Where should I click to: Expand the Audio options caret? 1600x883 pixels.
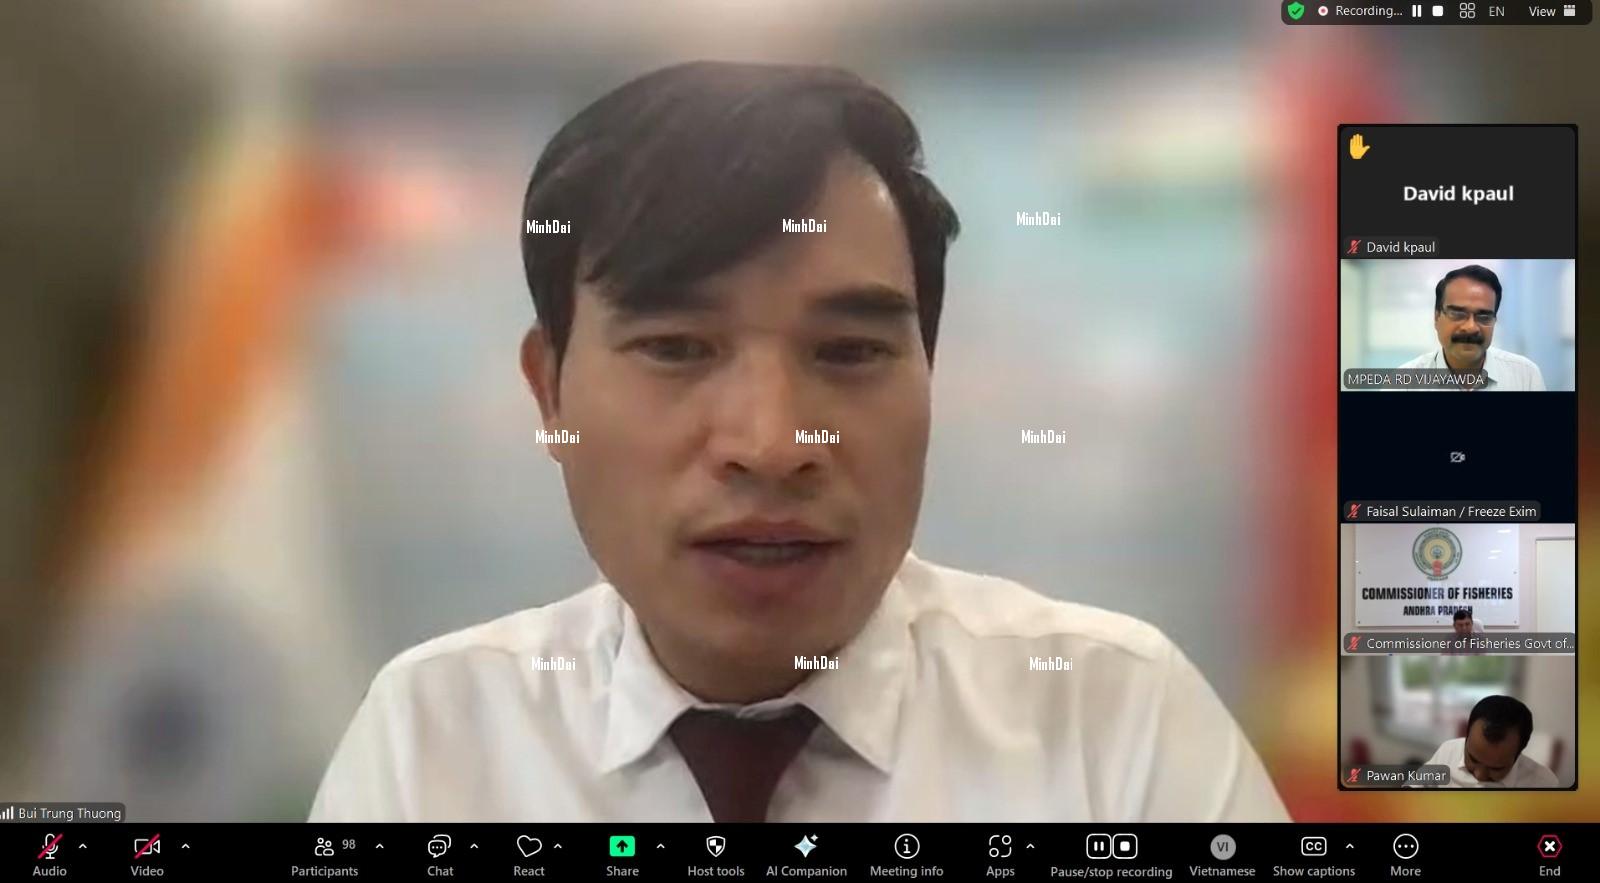pos(83,846)
